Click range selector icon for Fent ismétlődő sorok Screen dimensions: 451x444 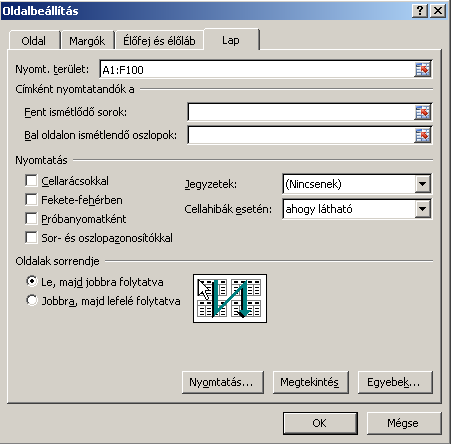(x=422, y=112)
